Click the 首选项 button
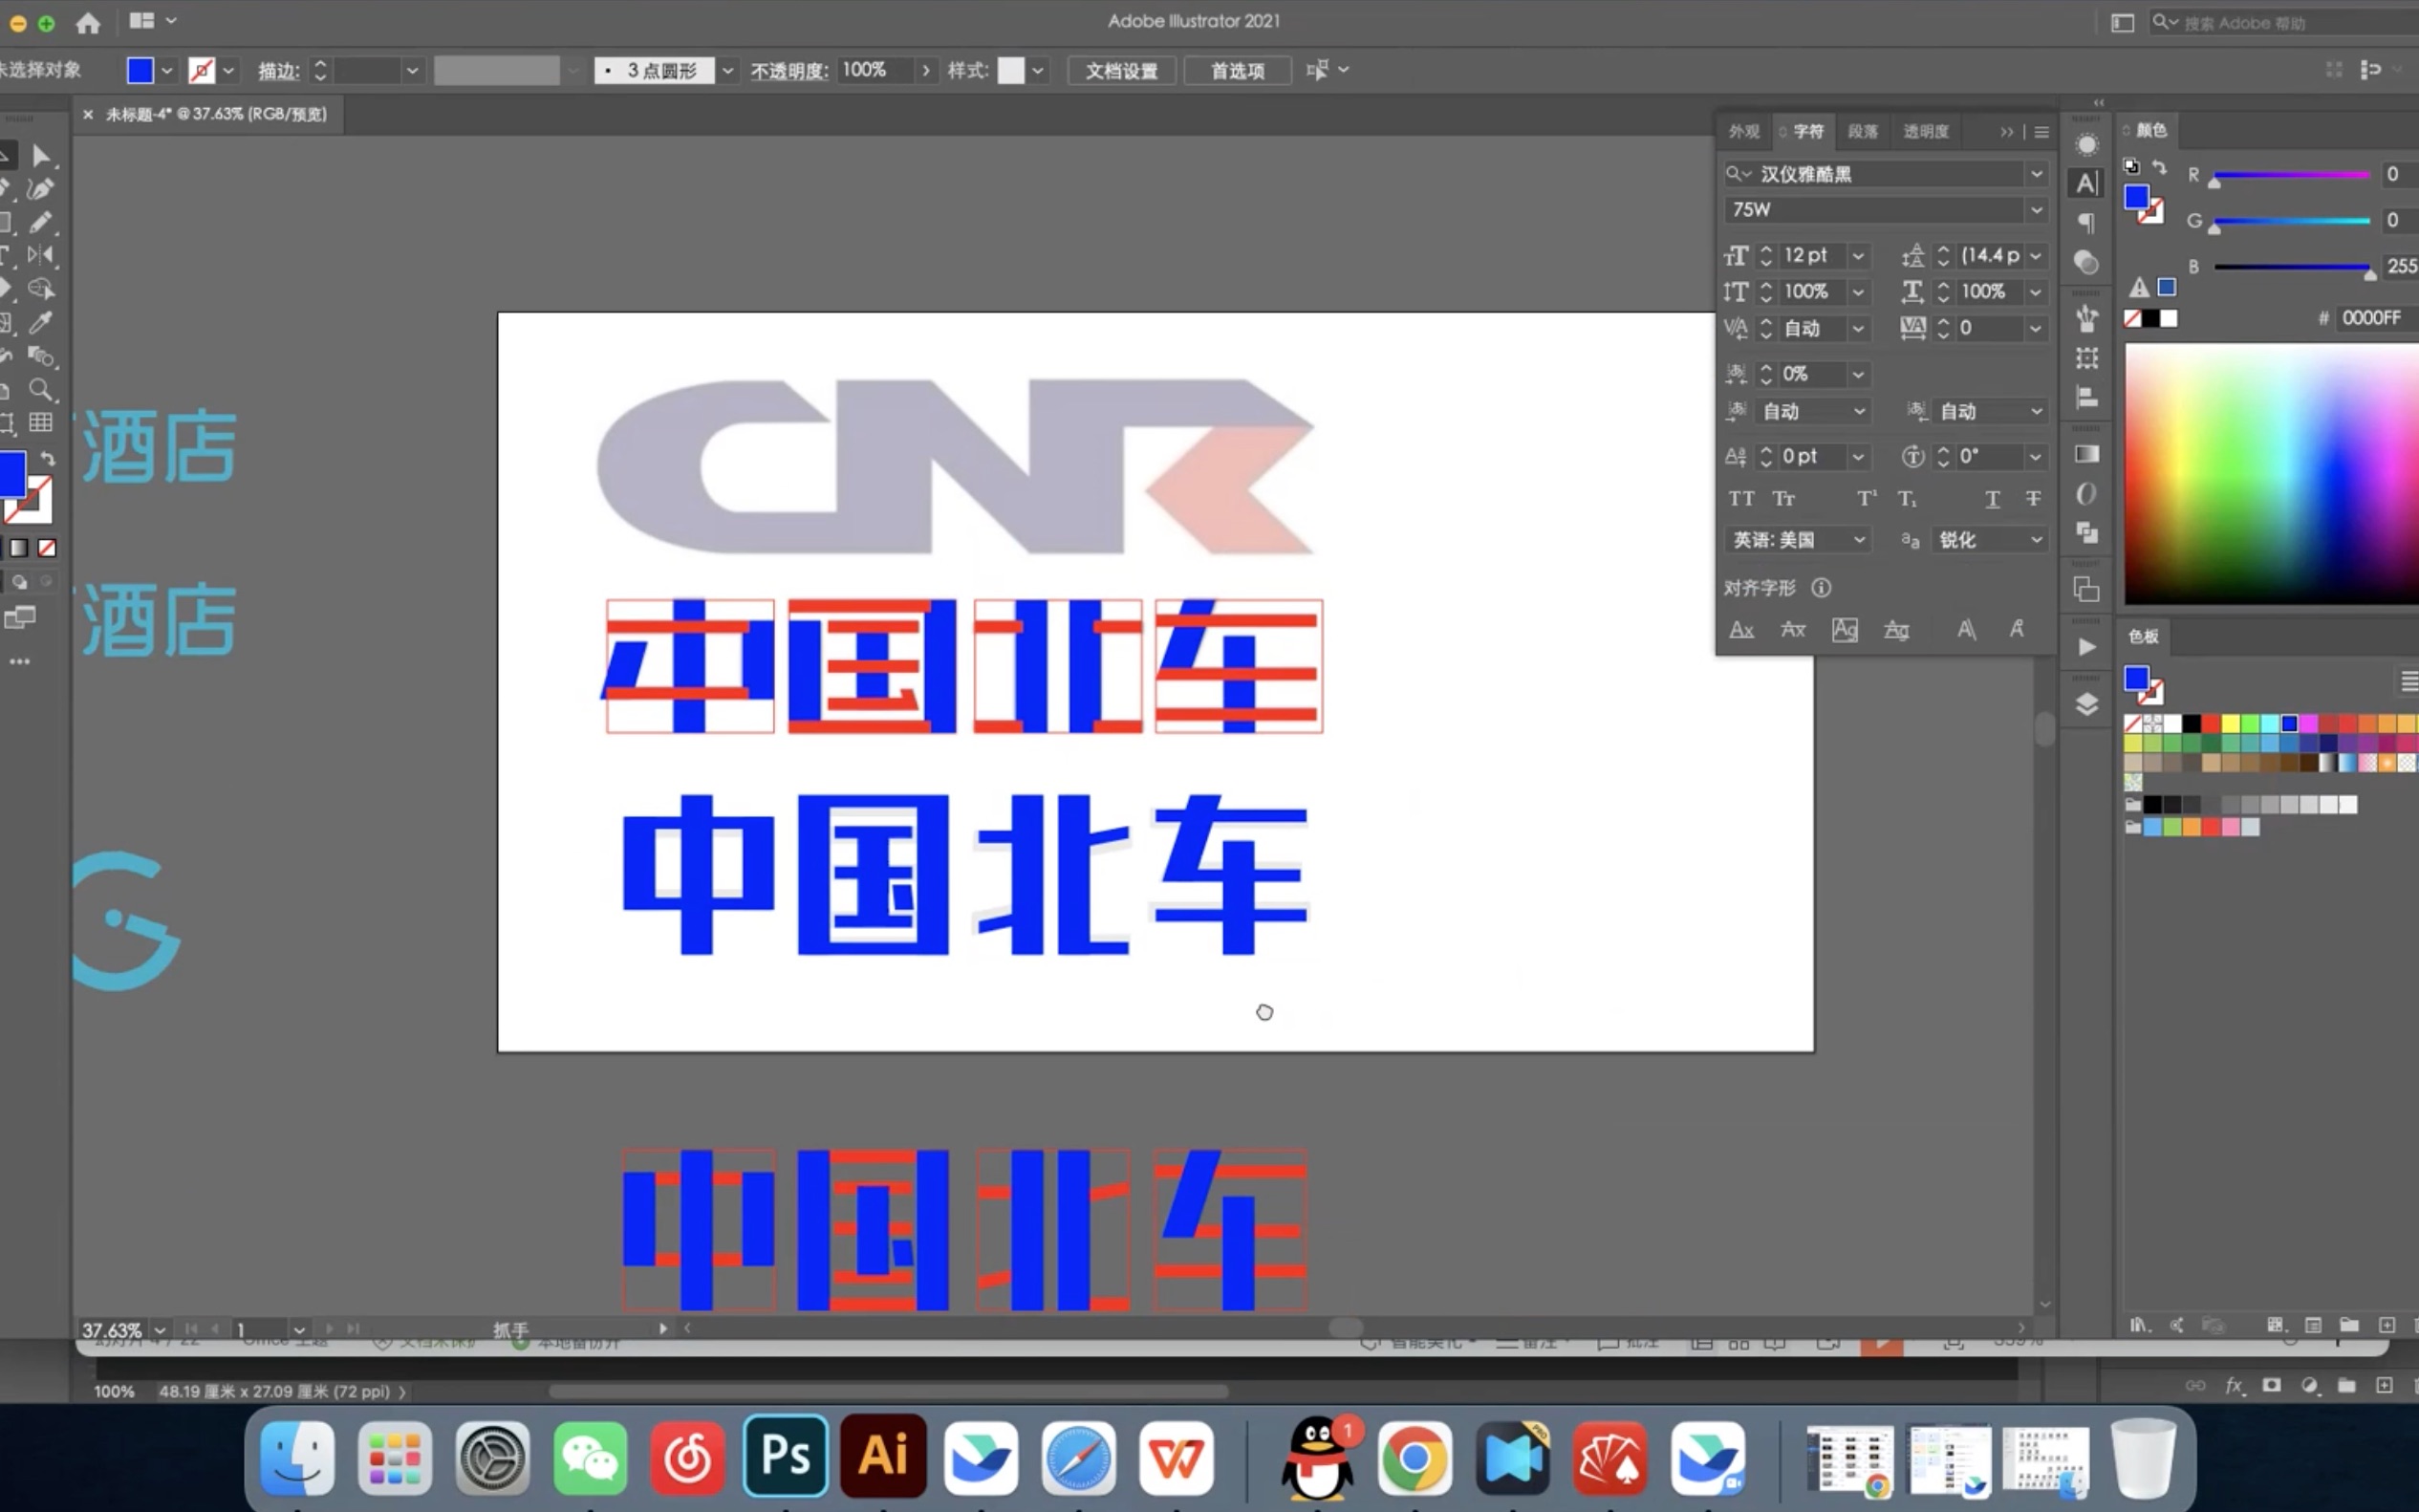Viewport: 2419px width, 1512px height. point(1237,70)
